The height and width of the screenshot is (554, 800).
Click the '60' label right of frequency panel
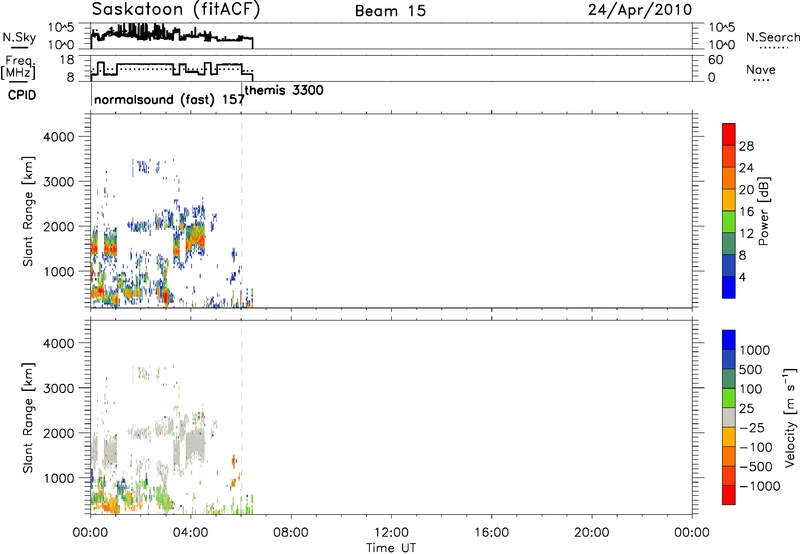[x=716, y=60]
